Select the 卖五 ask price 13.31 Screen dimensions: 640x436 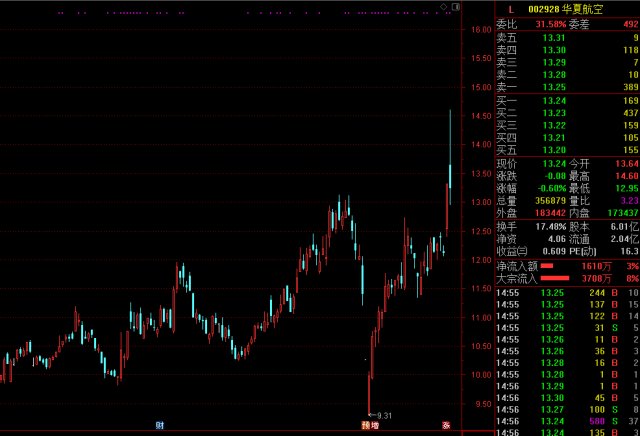tap(554, 38)
